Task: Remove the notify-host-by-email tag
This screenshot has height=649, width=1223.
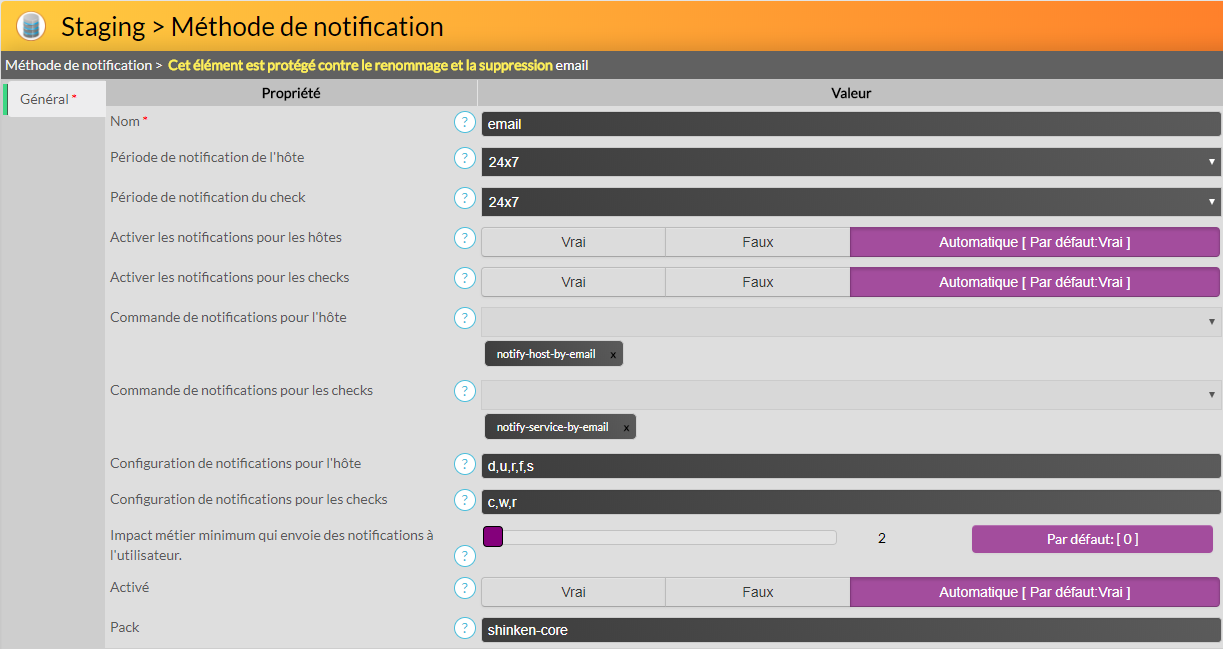Action: point(613,355)
